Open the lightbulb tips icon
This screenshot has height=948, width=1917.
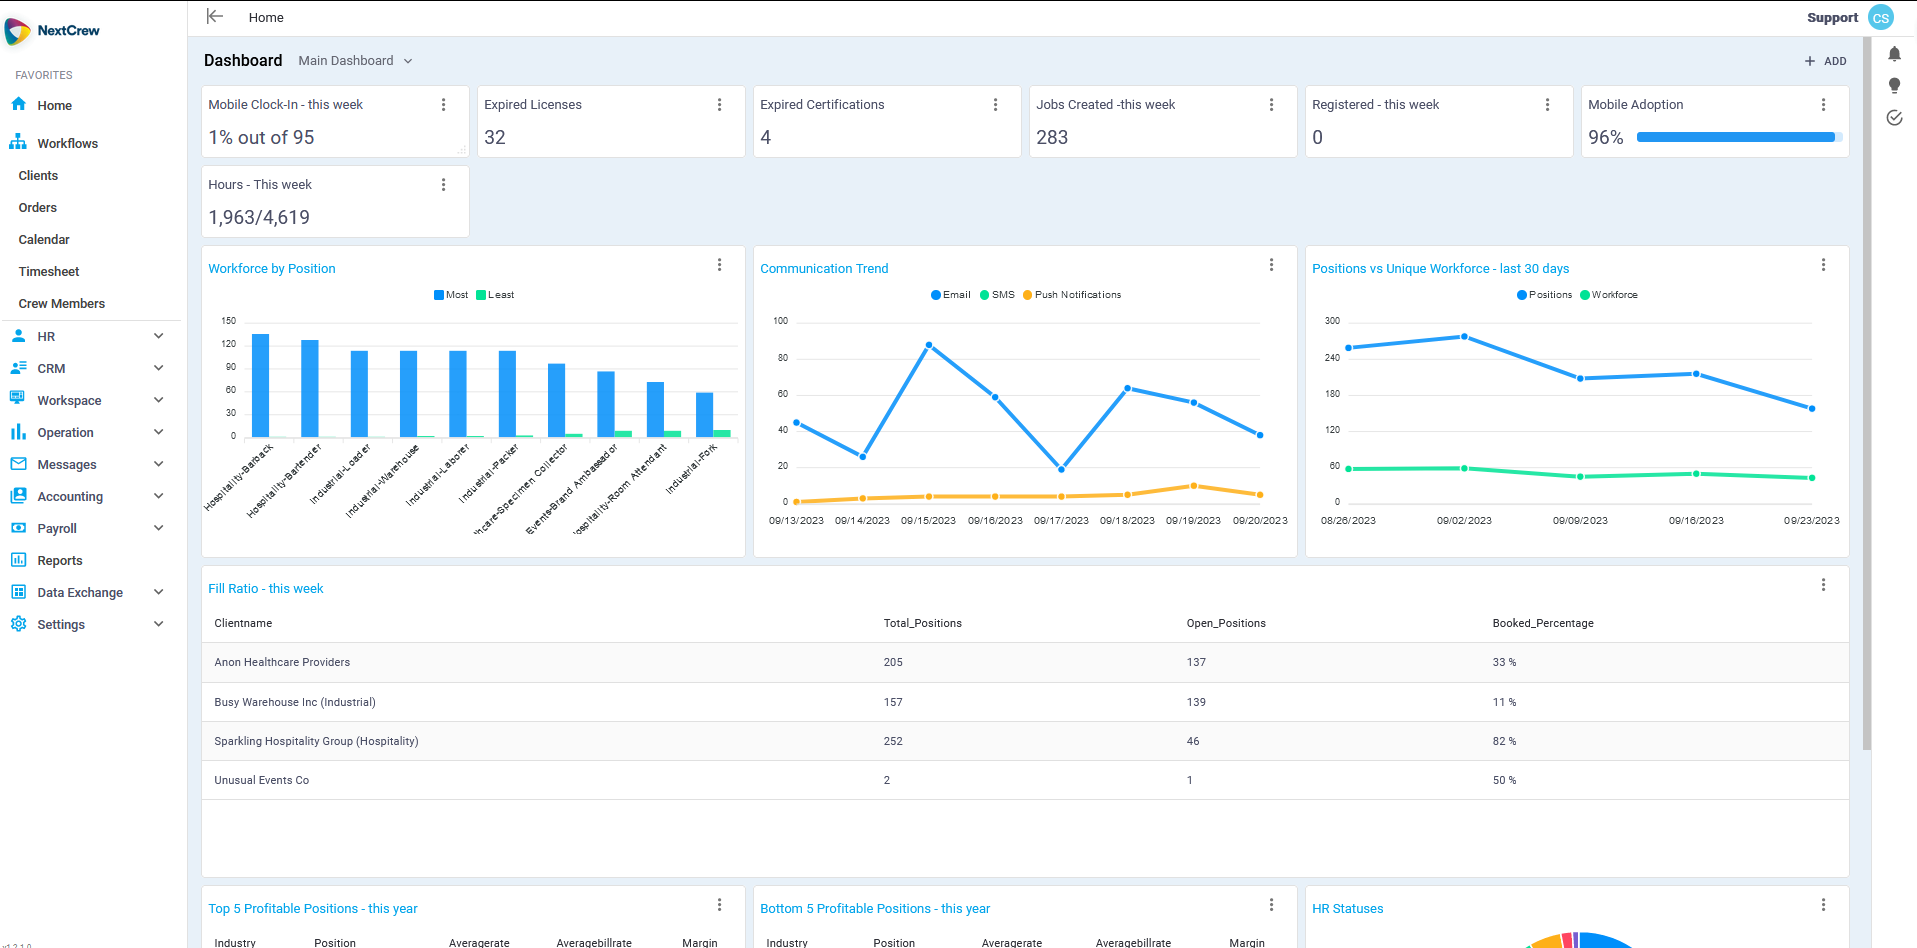pos(1894,86)
